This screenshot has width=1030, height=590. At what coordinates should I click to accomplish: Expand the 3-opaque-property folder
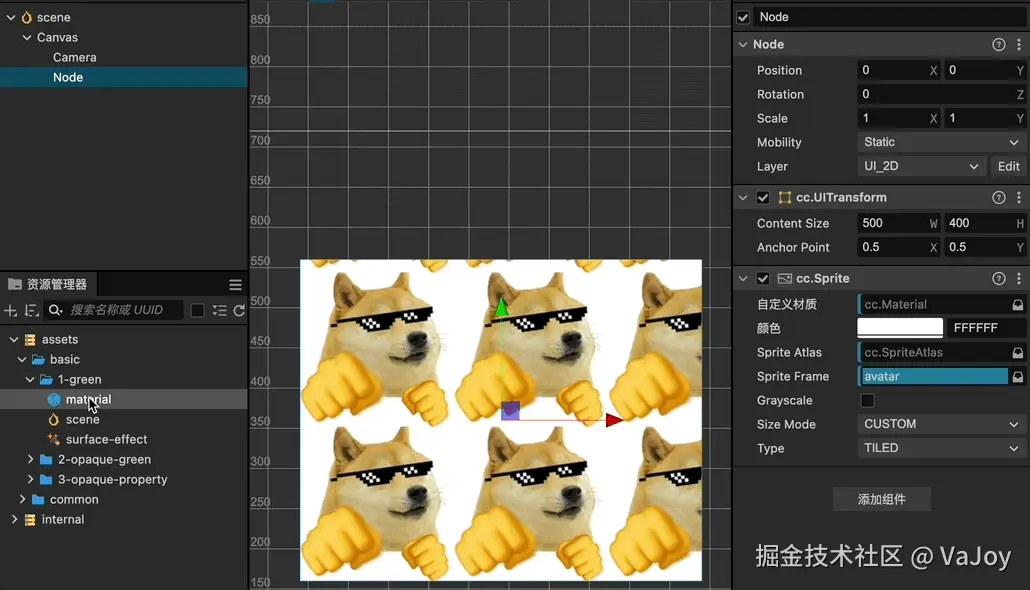(x=30, y=480)
